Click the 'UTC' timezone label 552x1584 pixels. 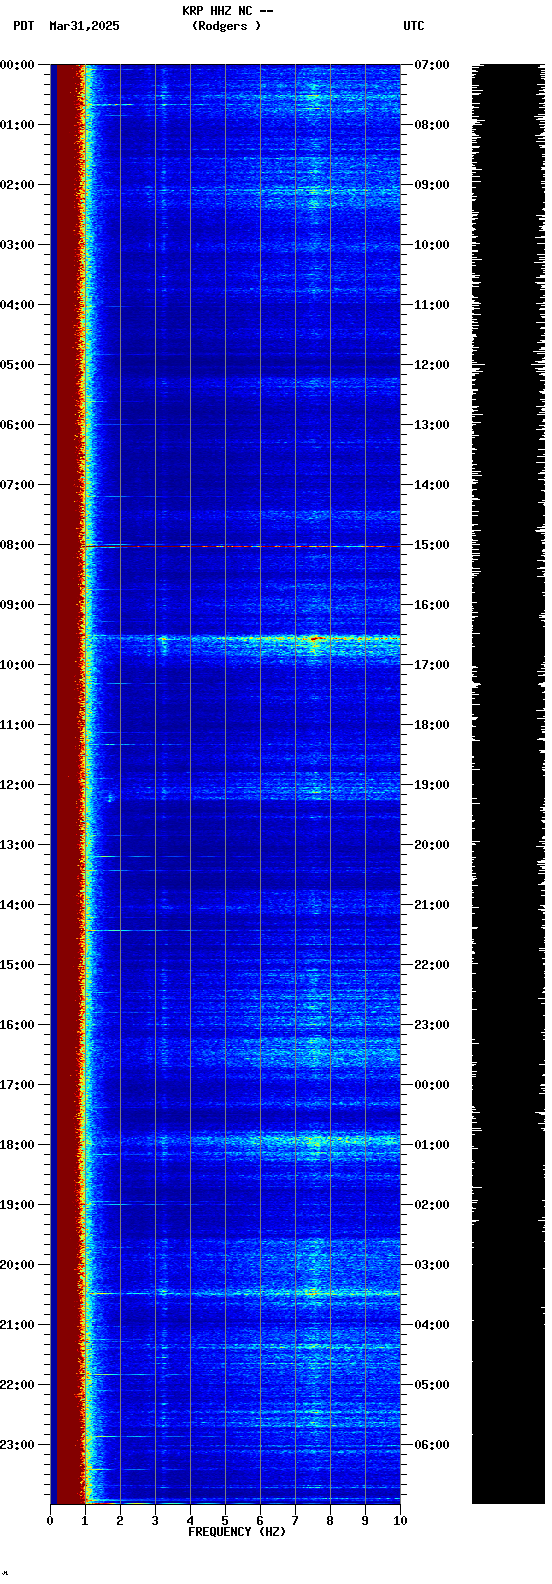(x=414, y=26)
